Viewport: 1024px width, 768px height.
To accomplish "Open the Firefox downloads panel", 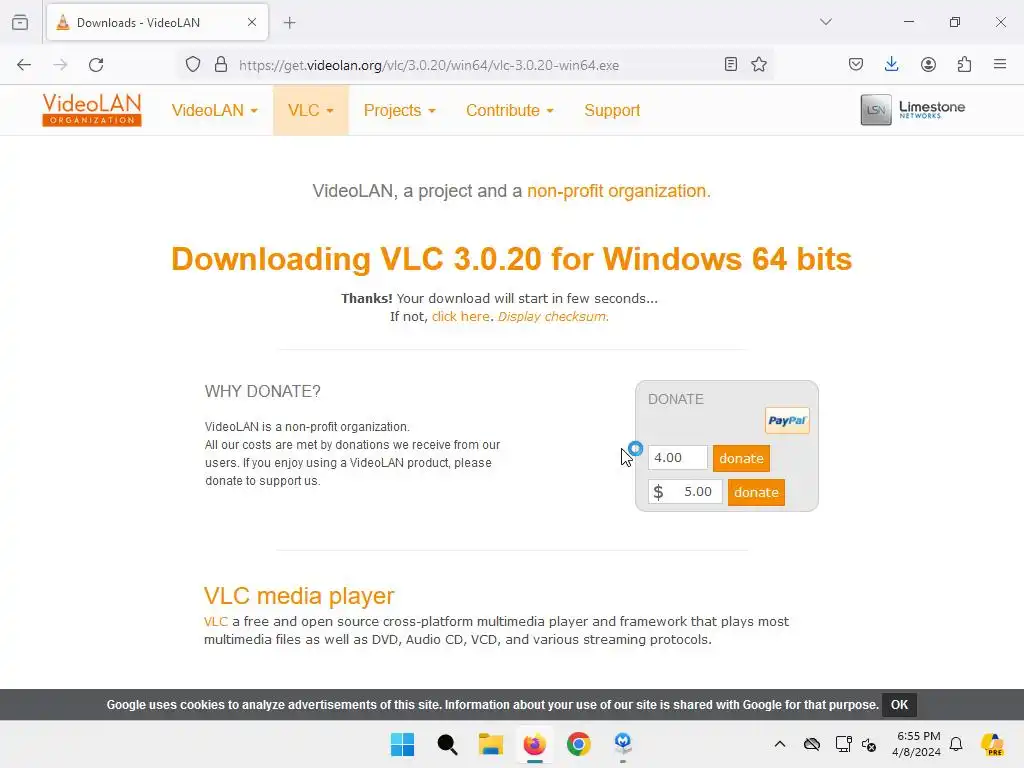I will [x=891, y=65].
